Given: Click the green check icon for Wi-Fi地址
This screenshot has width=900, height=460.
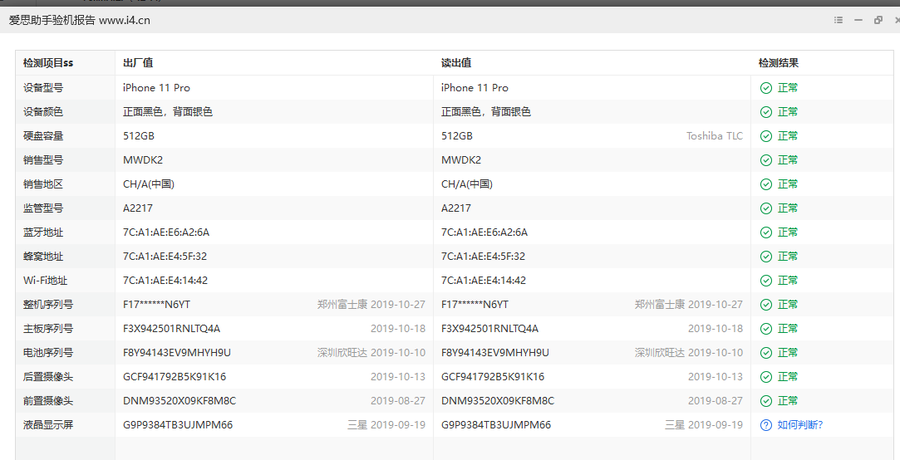Looking at the screenshot, I should pyautogui.click(x=766, y=280).
